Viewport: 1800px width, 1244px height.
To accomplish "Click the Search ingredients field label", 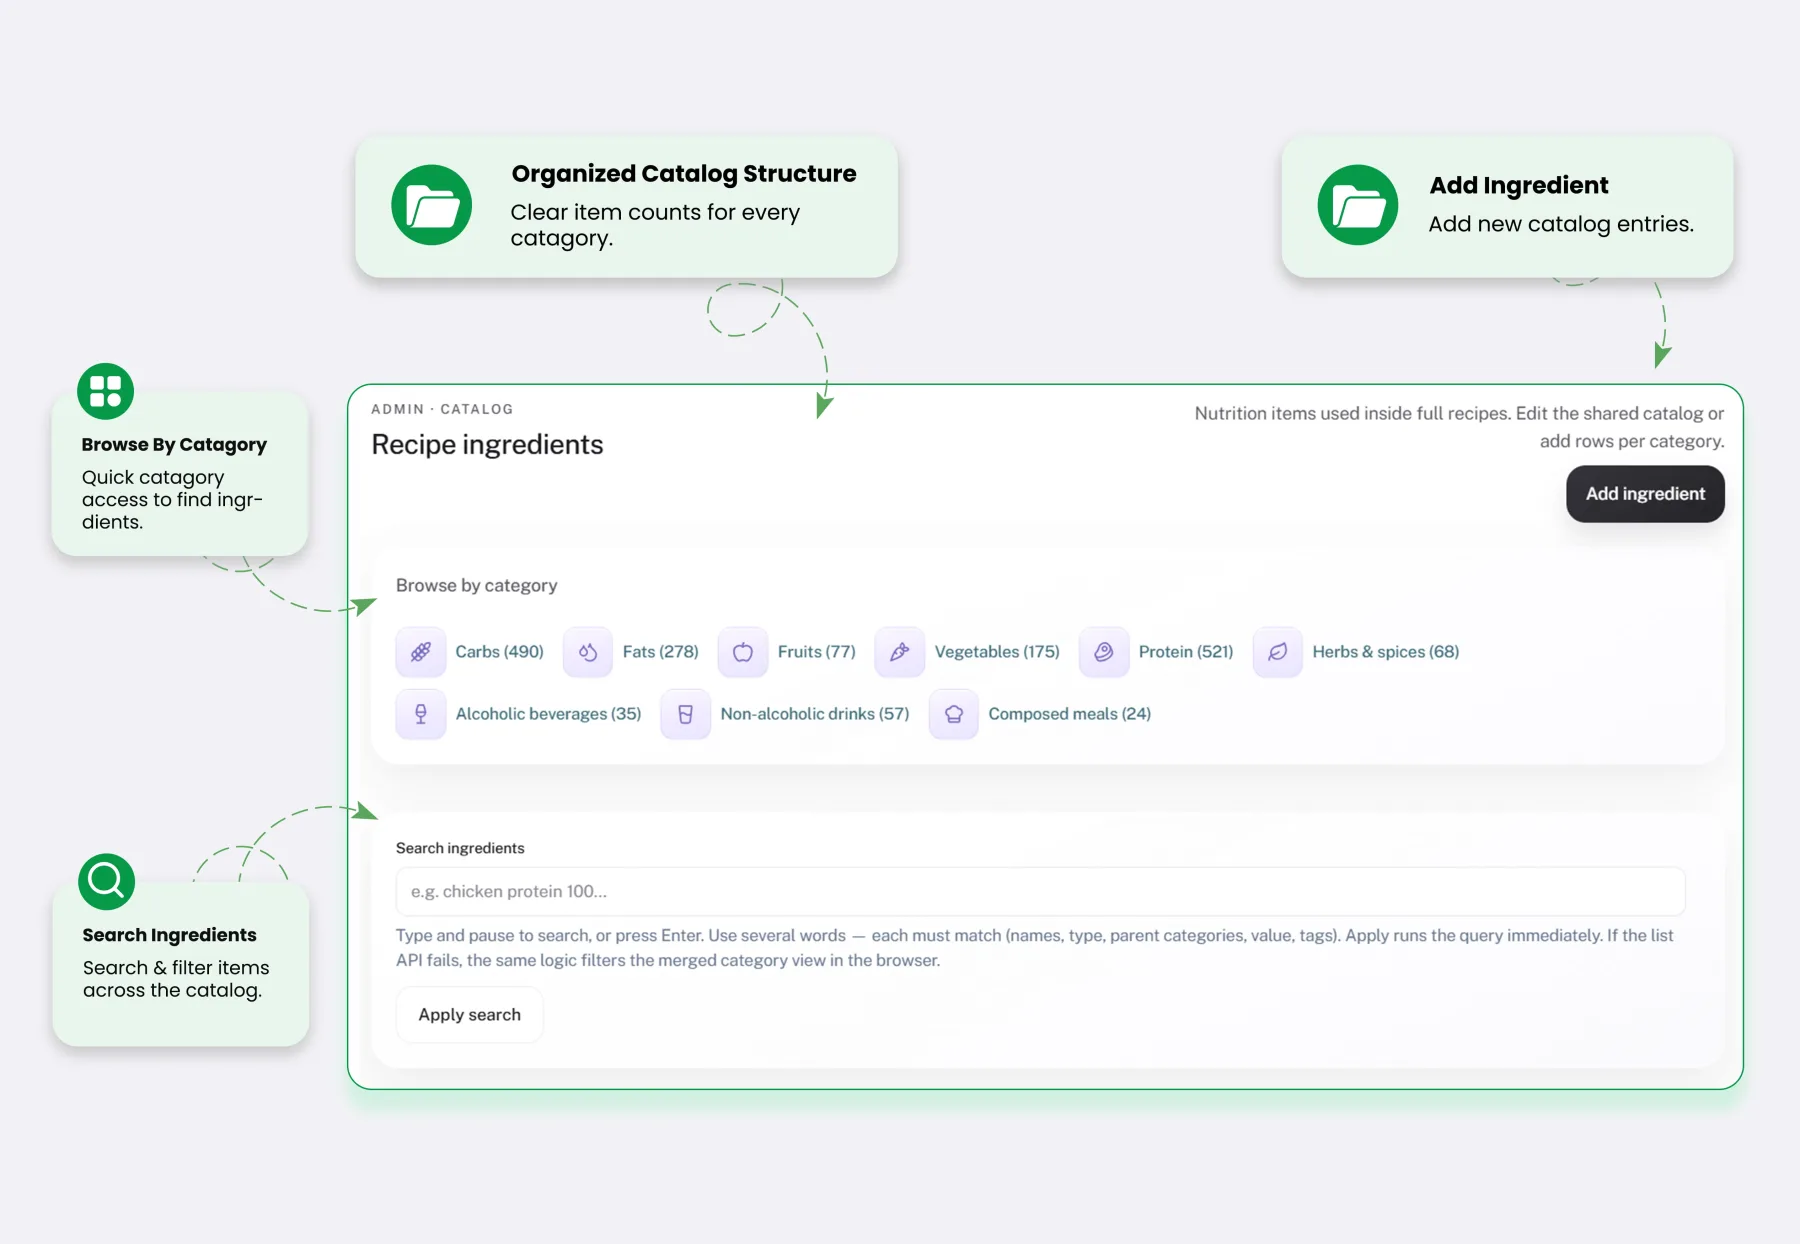I will tap(460, 848).
